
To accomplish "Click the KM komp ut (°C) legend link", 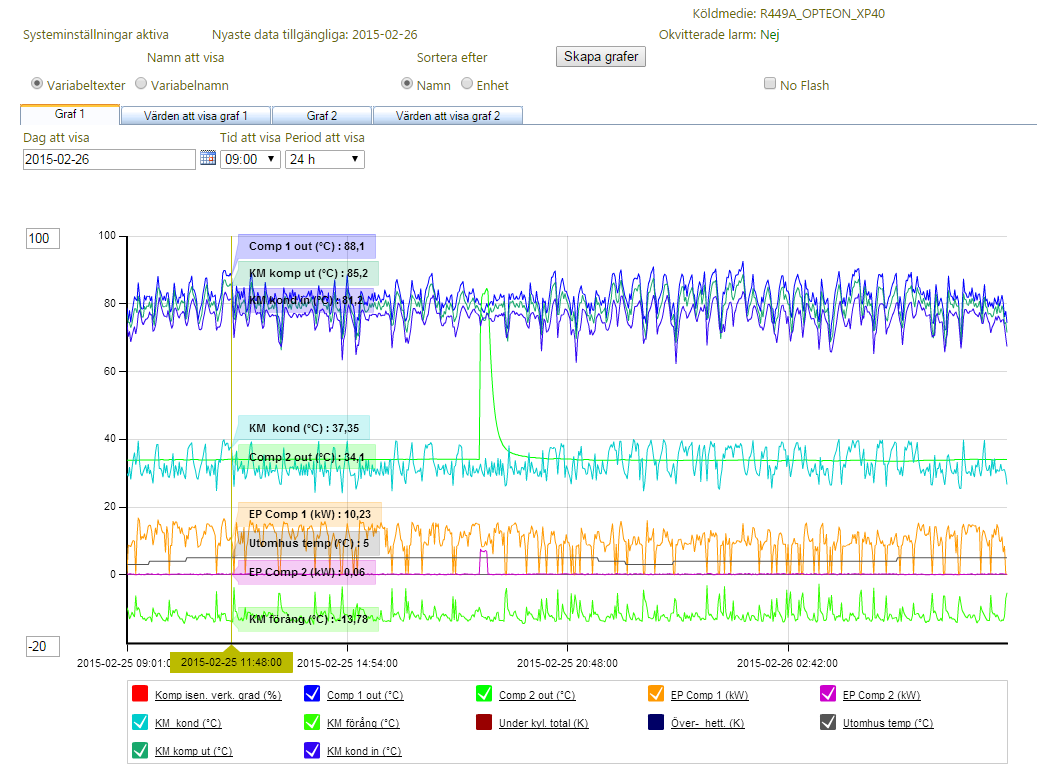I will pyautogui.click(x=194, y=751).
